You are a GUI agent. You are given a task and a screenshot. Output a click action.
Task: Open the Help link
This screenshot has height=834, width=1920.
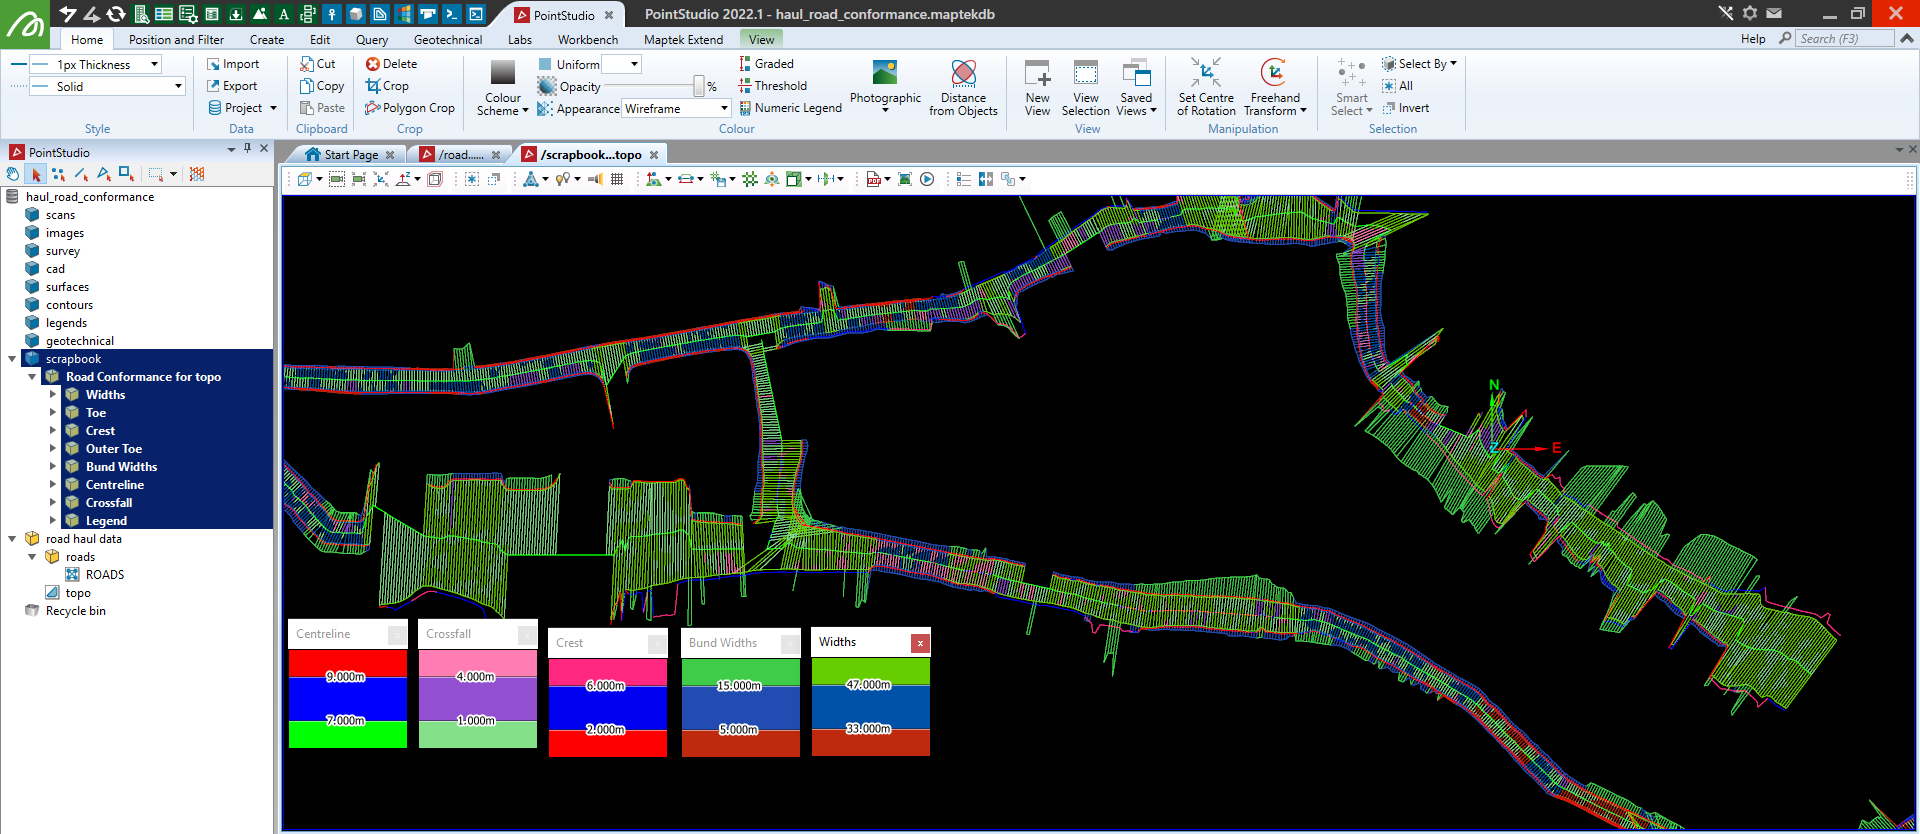point(1753,39)
